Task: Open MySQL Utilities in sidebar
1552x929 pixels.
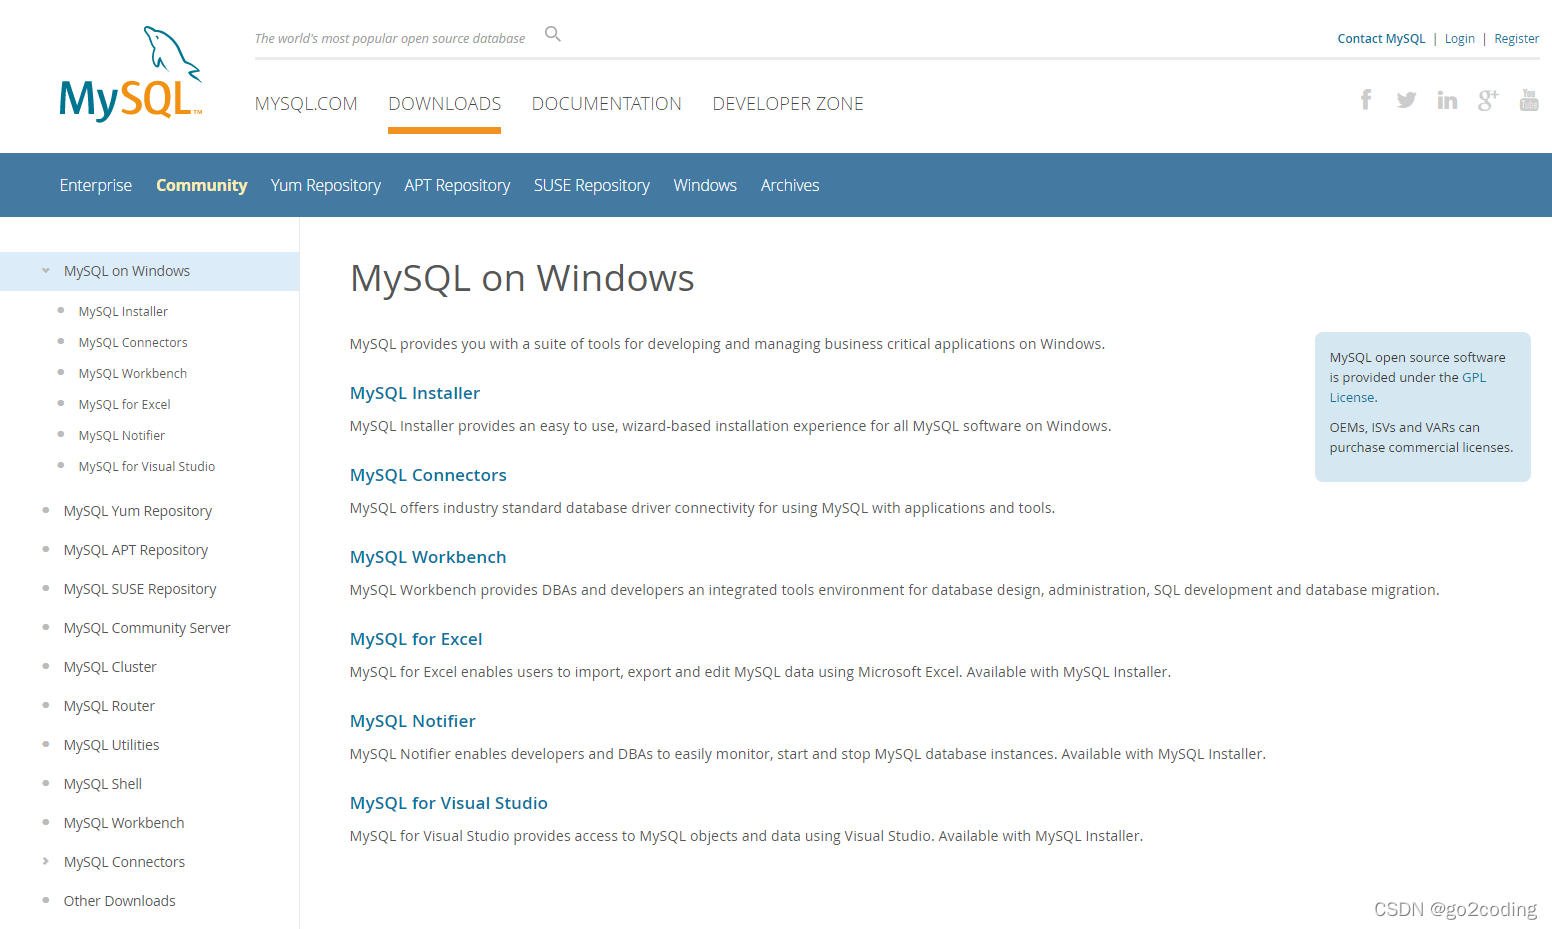Action: pyautogui.click(x=112, y=745)
